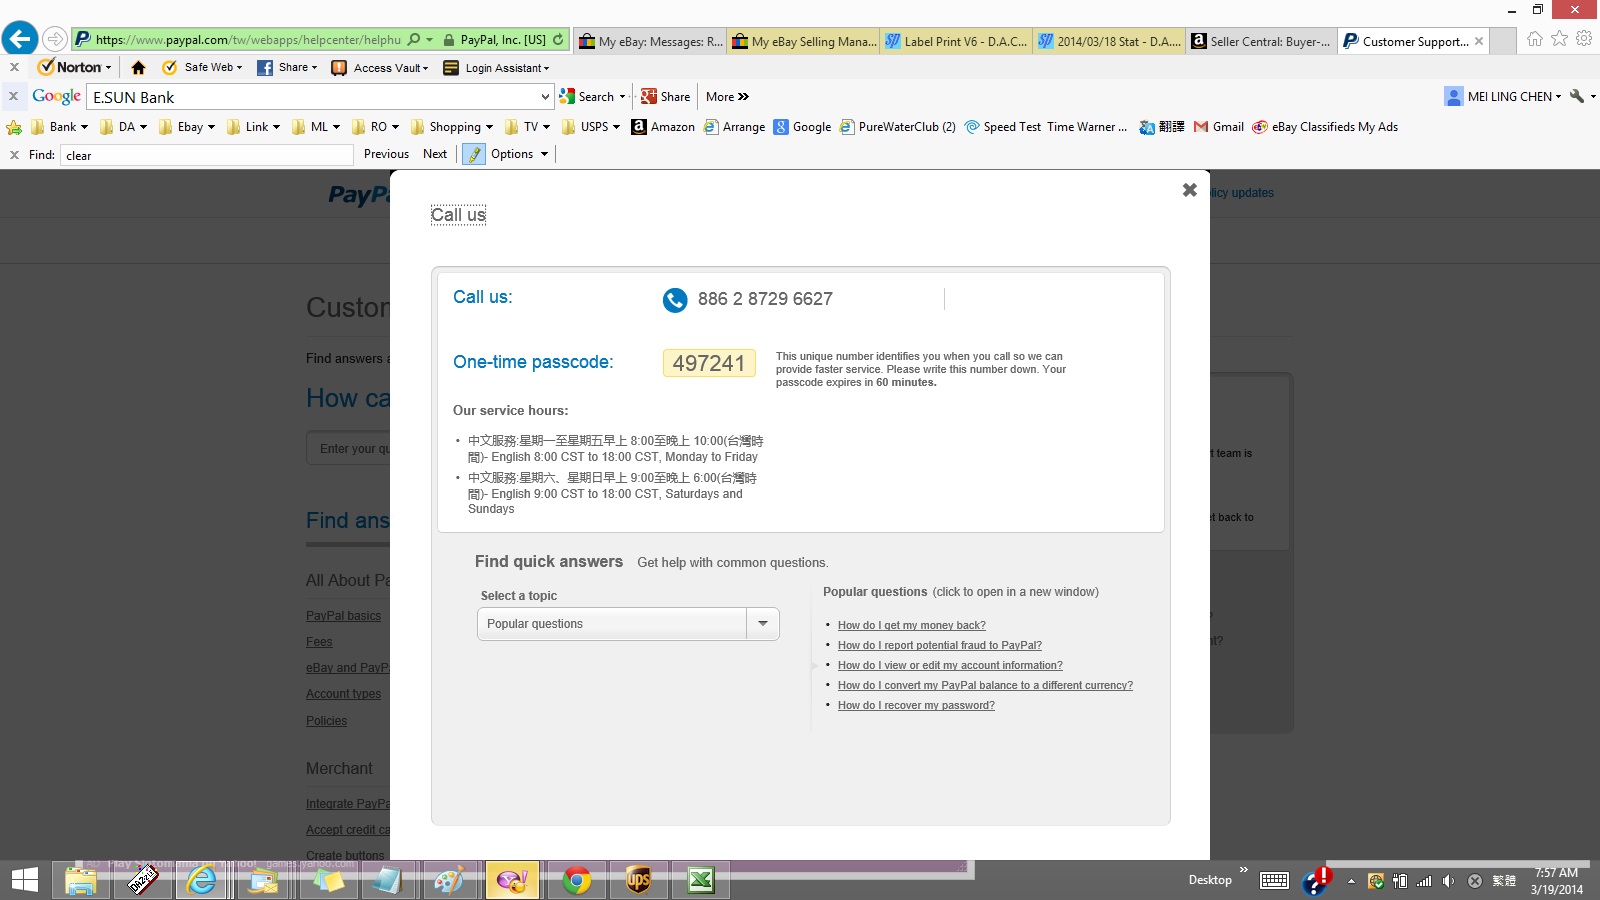Switch to Seller Central: Buyer tab
Screen dimensions: 1600x900
(x=1261, y=41)
